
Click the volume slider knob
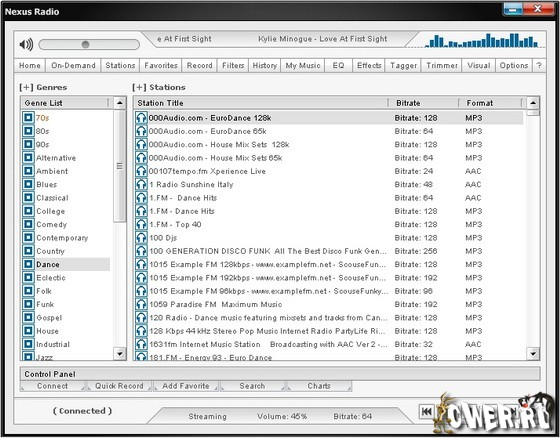point(85,45)
